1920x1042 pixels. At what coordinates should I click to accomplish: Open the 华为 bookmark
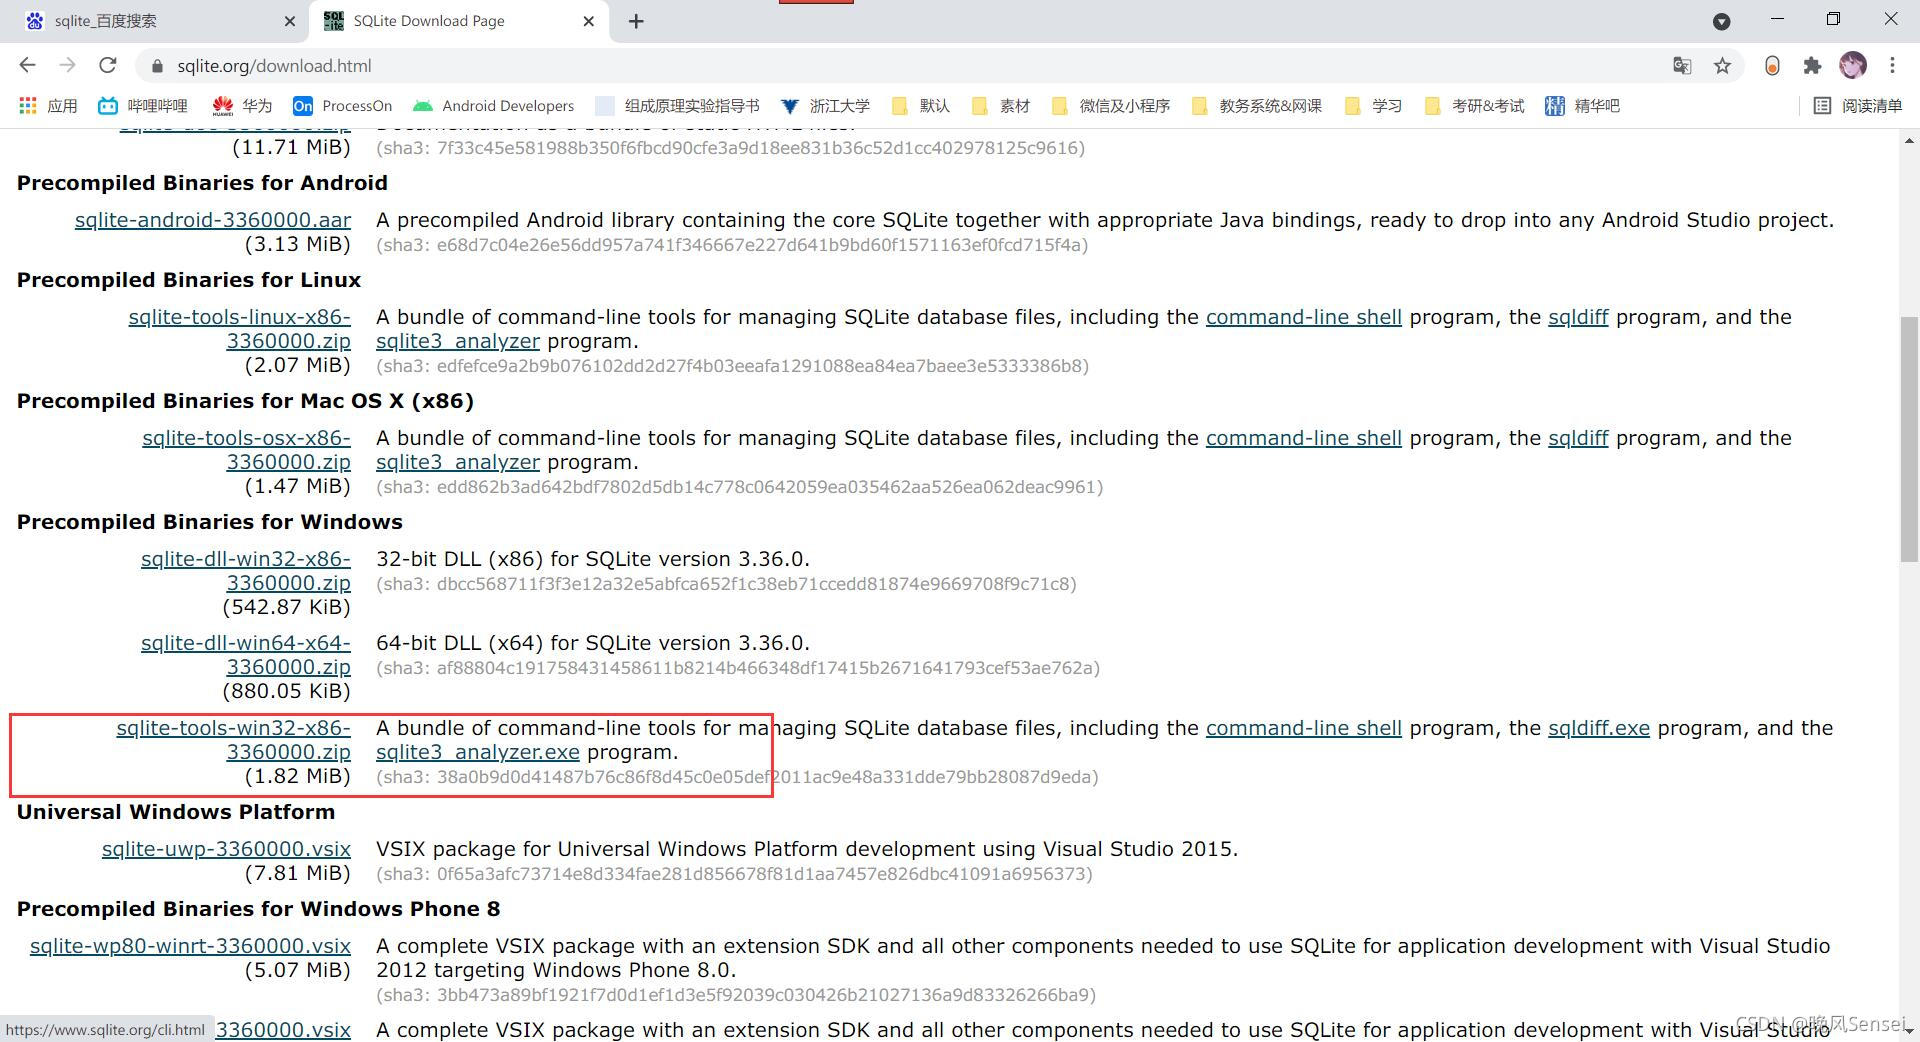click(x=242, y=106)
